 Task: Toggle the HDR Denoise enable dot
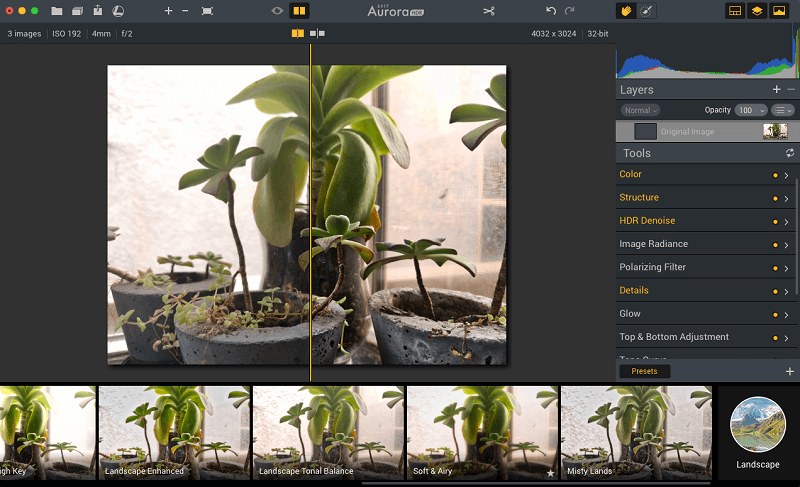coord(775,222)
